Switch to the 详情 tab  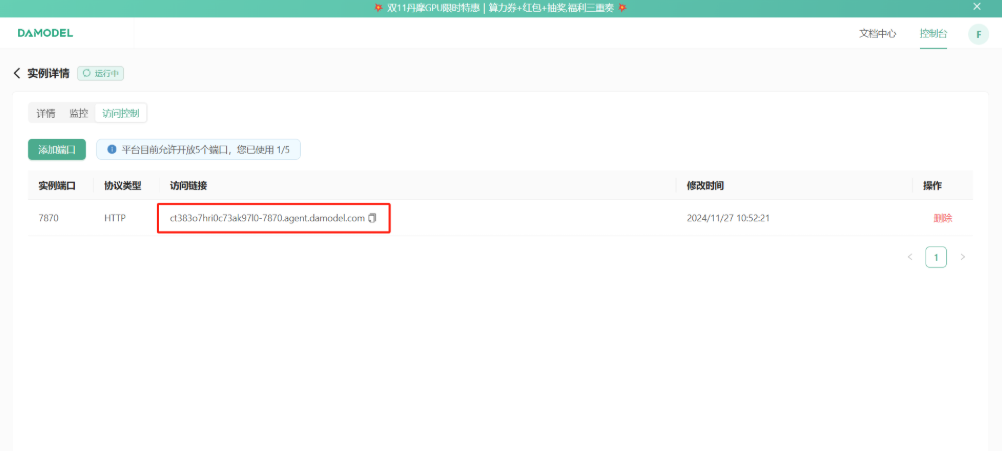(x=46, y=113)
